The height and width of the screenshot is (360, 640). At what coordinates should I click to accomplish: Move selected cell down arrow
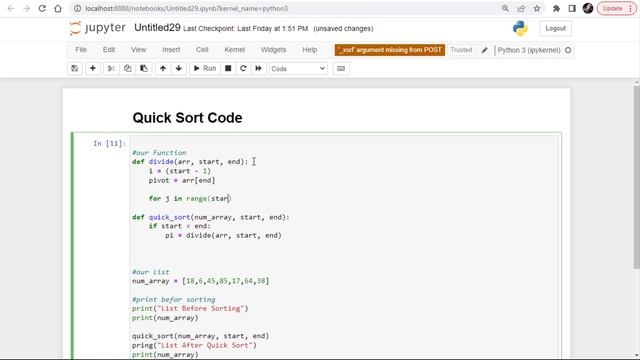coord(179,69)
